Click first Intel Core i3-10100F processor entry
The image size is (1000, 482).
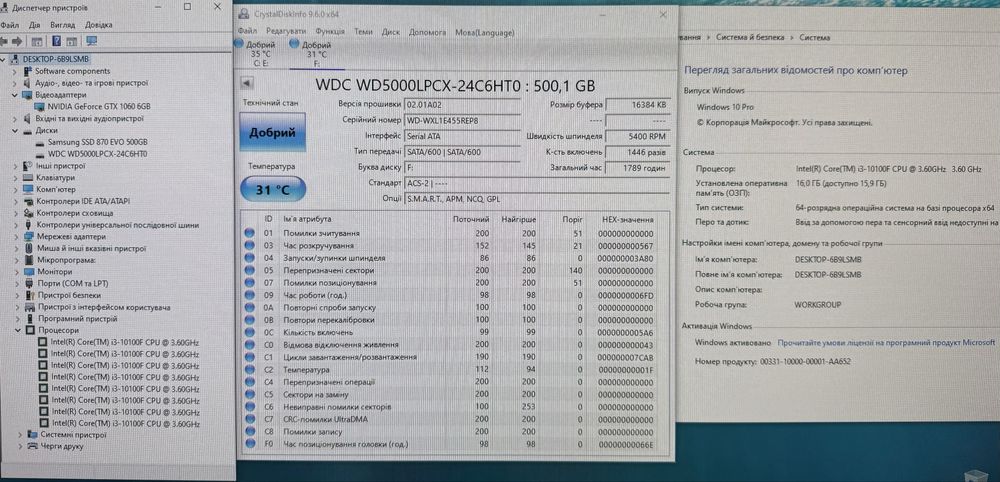pos(125,342)
